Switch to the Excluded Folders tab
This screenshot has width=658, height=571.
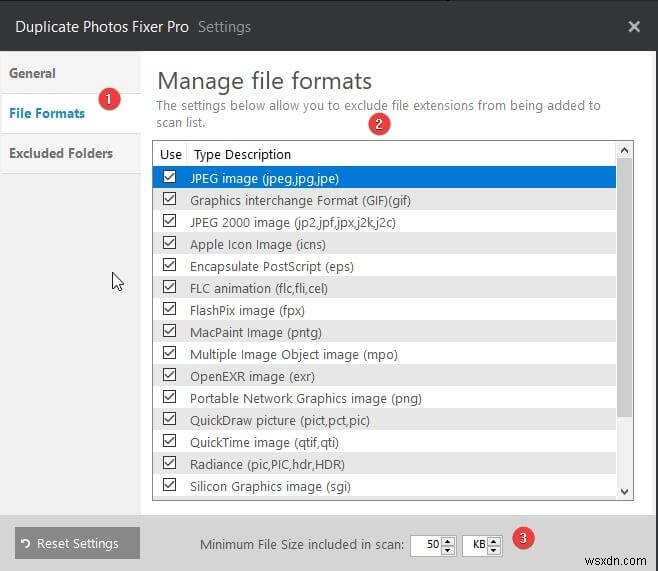tap(61, 153)
